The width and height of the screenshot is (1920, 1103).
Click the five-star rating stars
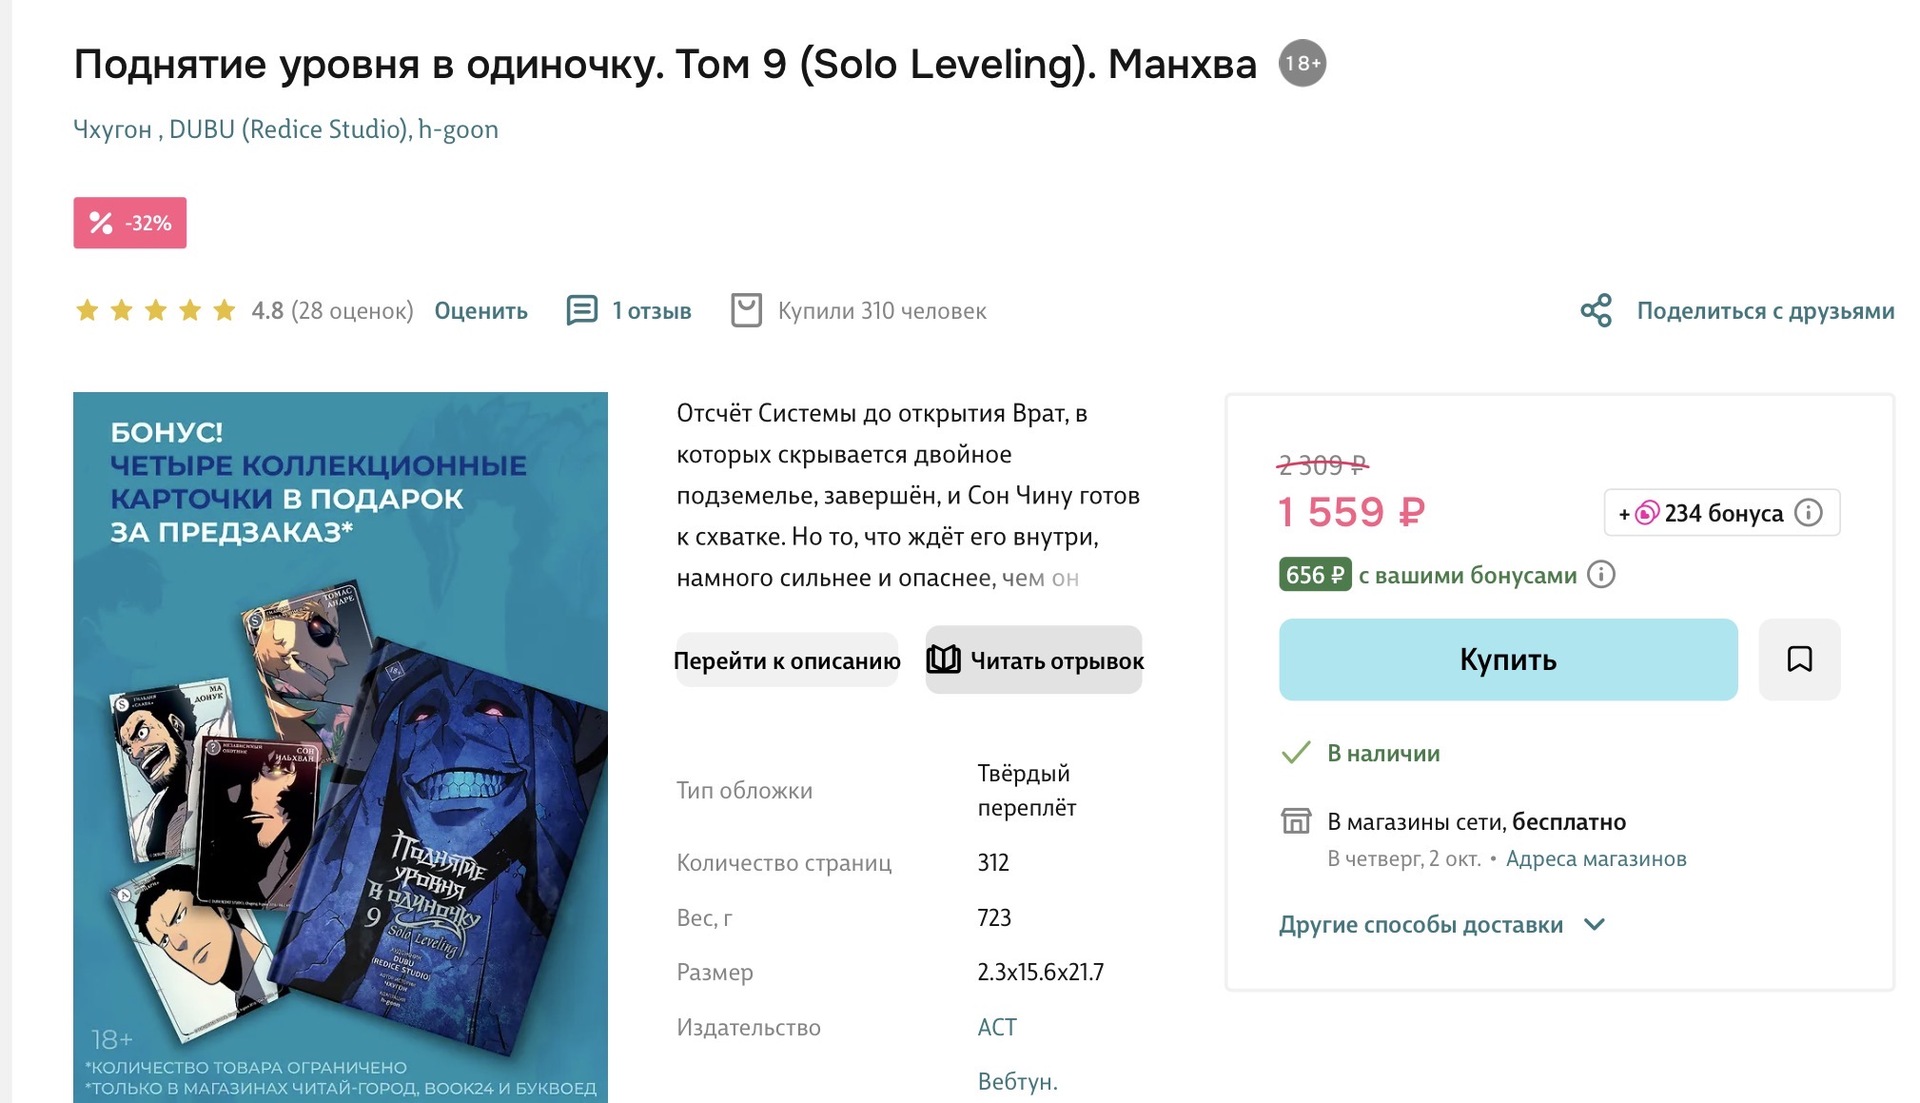coord(155,310)
